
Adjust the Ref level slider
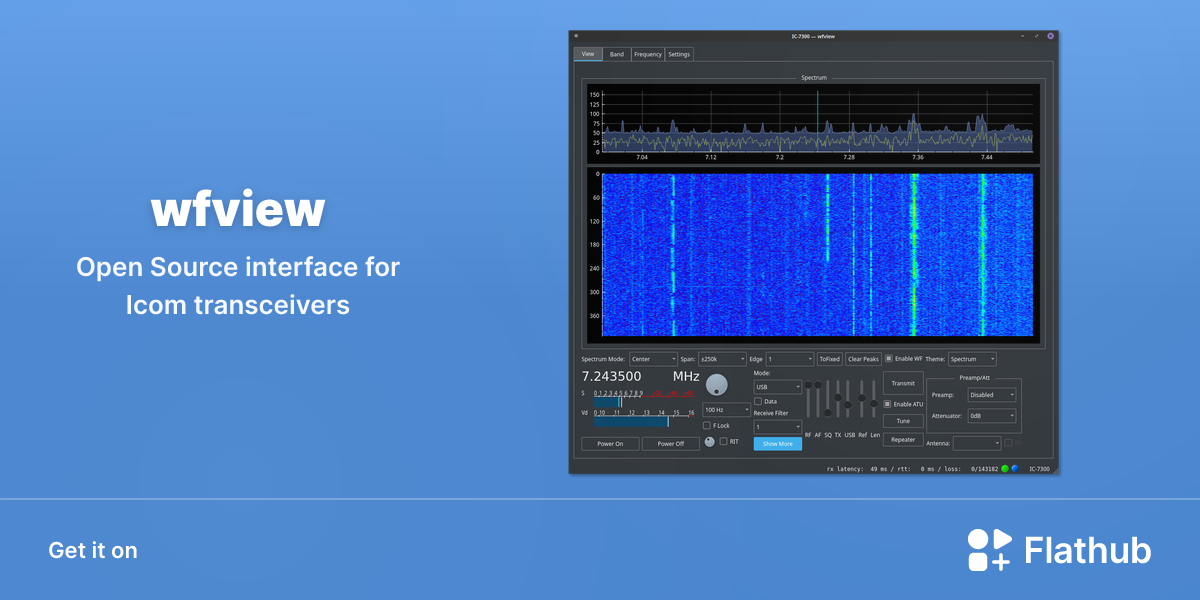(862, 399)
